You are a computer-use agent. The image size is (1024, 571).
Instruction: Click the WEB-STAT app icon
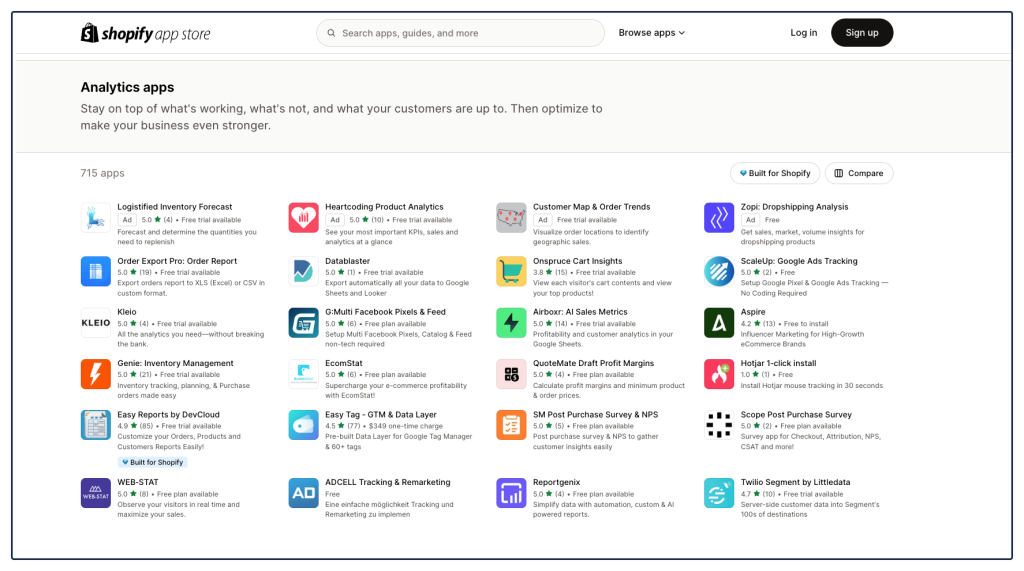(95, 493)
